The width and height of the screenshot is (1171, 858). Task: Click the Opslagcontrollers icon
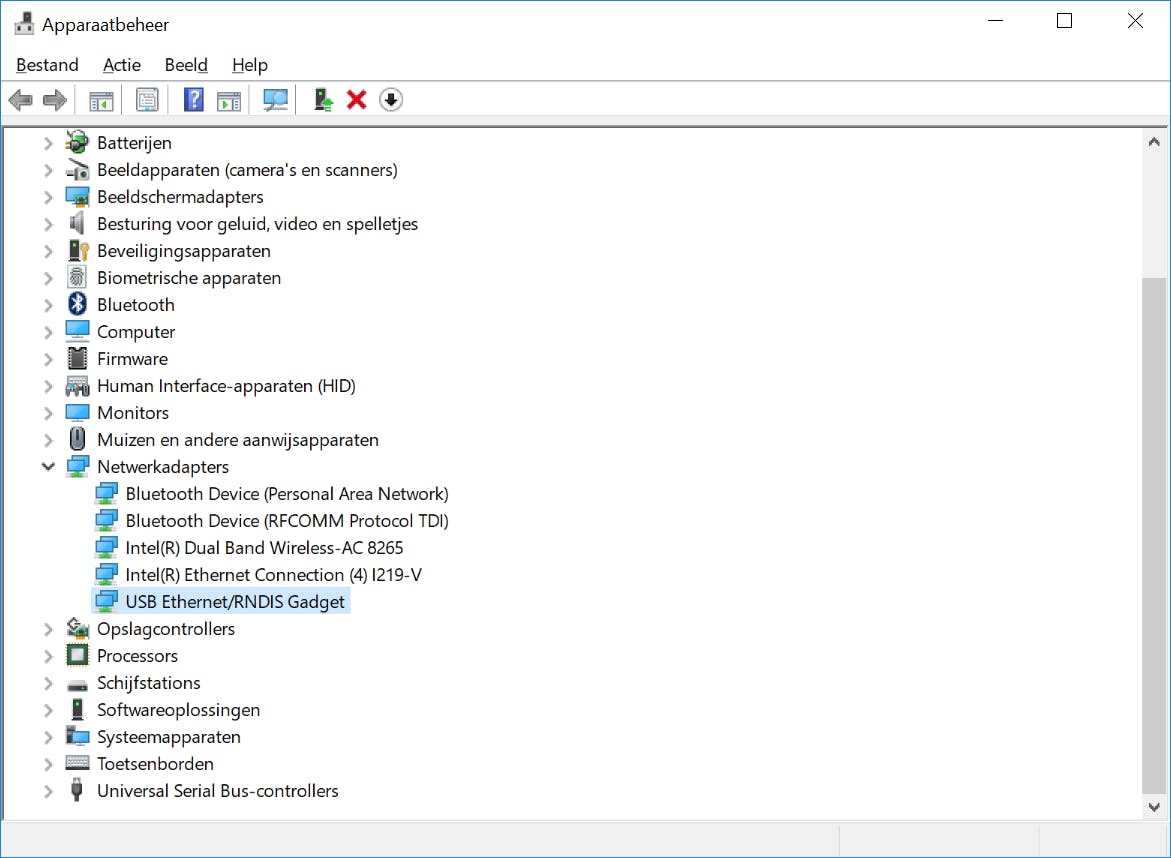(77, 628)
